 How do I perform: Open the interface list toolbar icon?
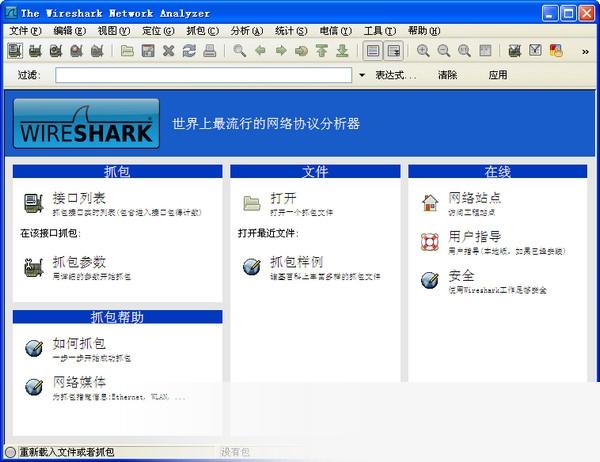15,51
